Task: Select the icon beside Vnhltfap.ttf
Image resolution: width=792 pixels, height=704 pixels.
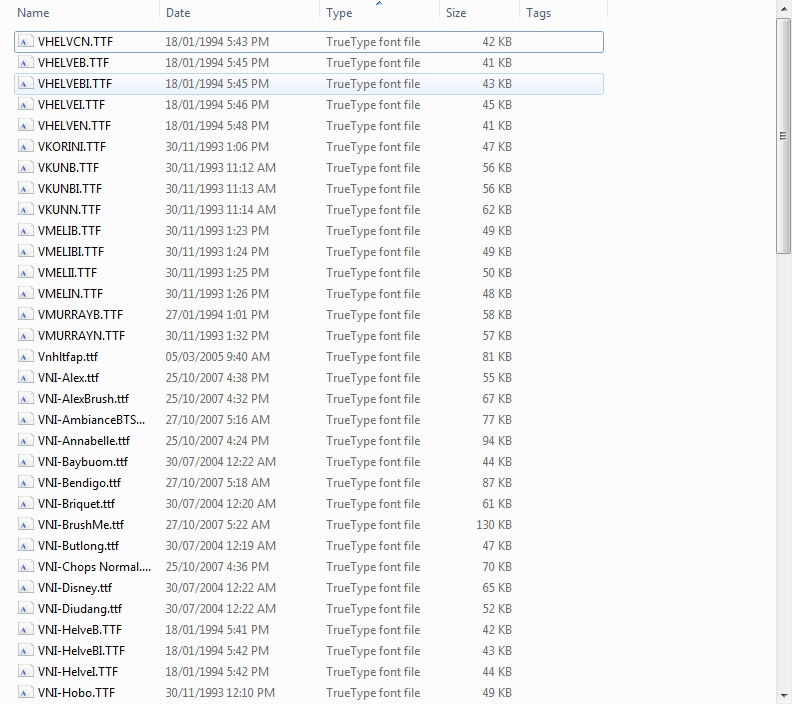Action: point(24,357)
